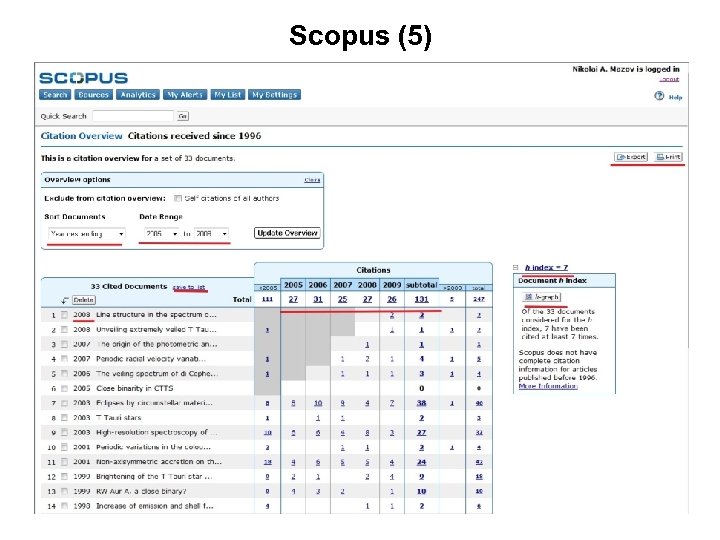Select checkbox for Unveiling extremely veiled T Tau
Viewport: 720px width, 540px height.
[x=64, y=330]
